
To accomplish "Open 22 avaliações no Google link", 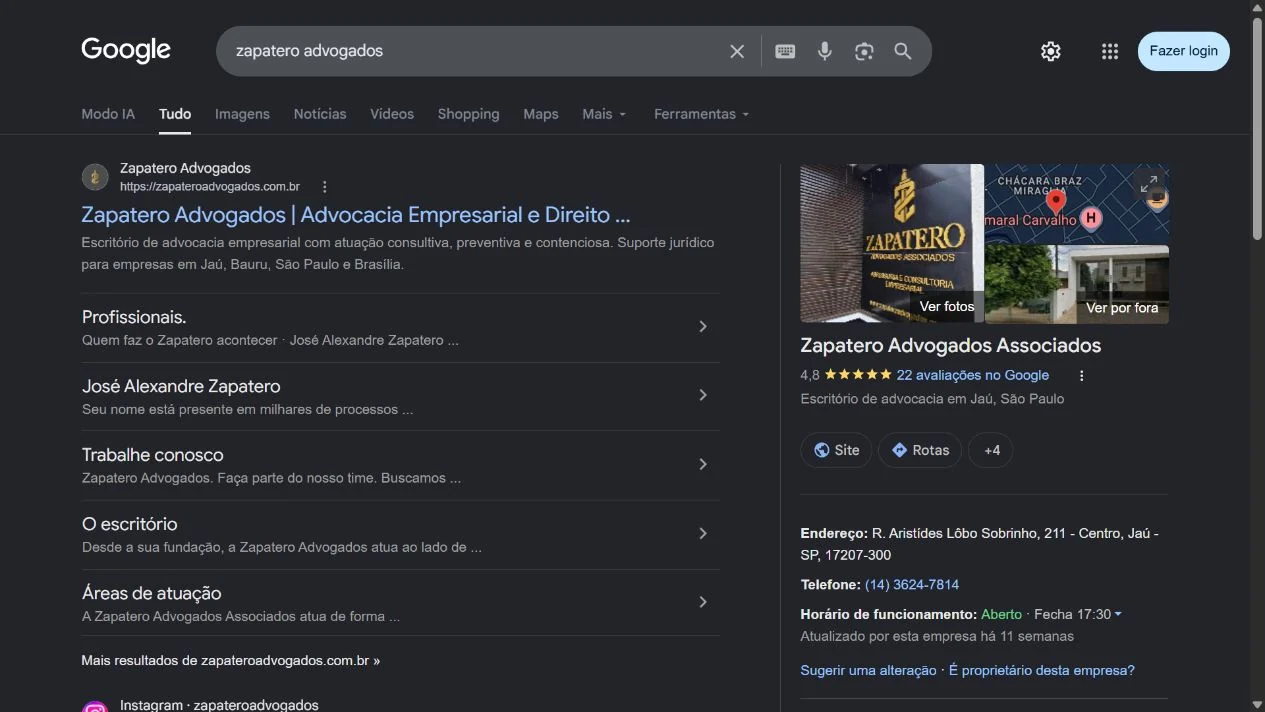I will [x=973, y=375].
